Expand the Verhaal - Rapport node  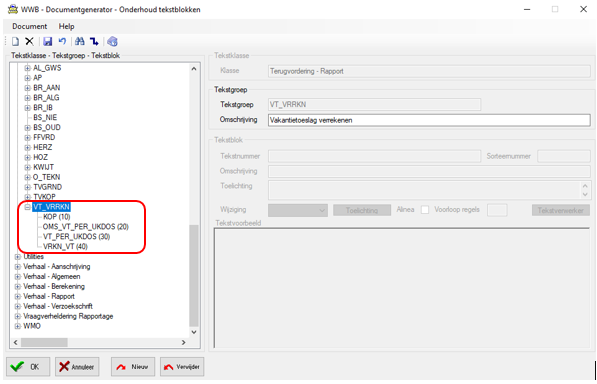click(18, 296)
